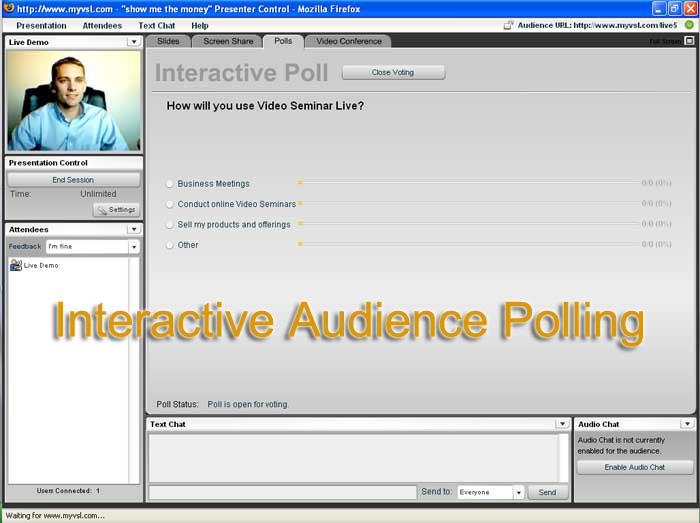Click the 'Live Demo' attendee name
Screen dimensions: 700x523
(41, 266)
